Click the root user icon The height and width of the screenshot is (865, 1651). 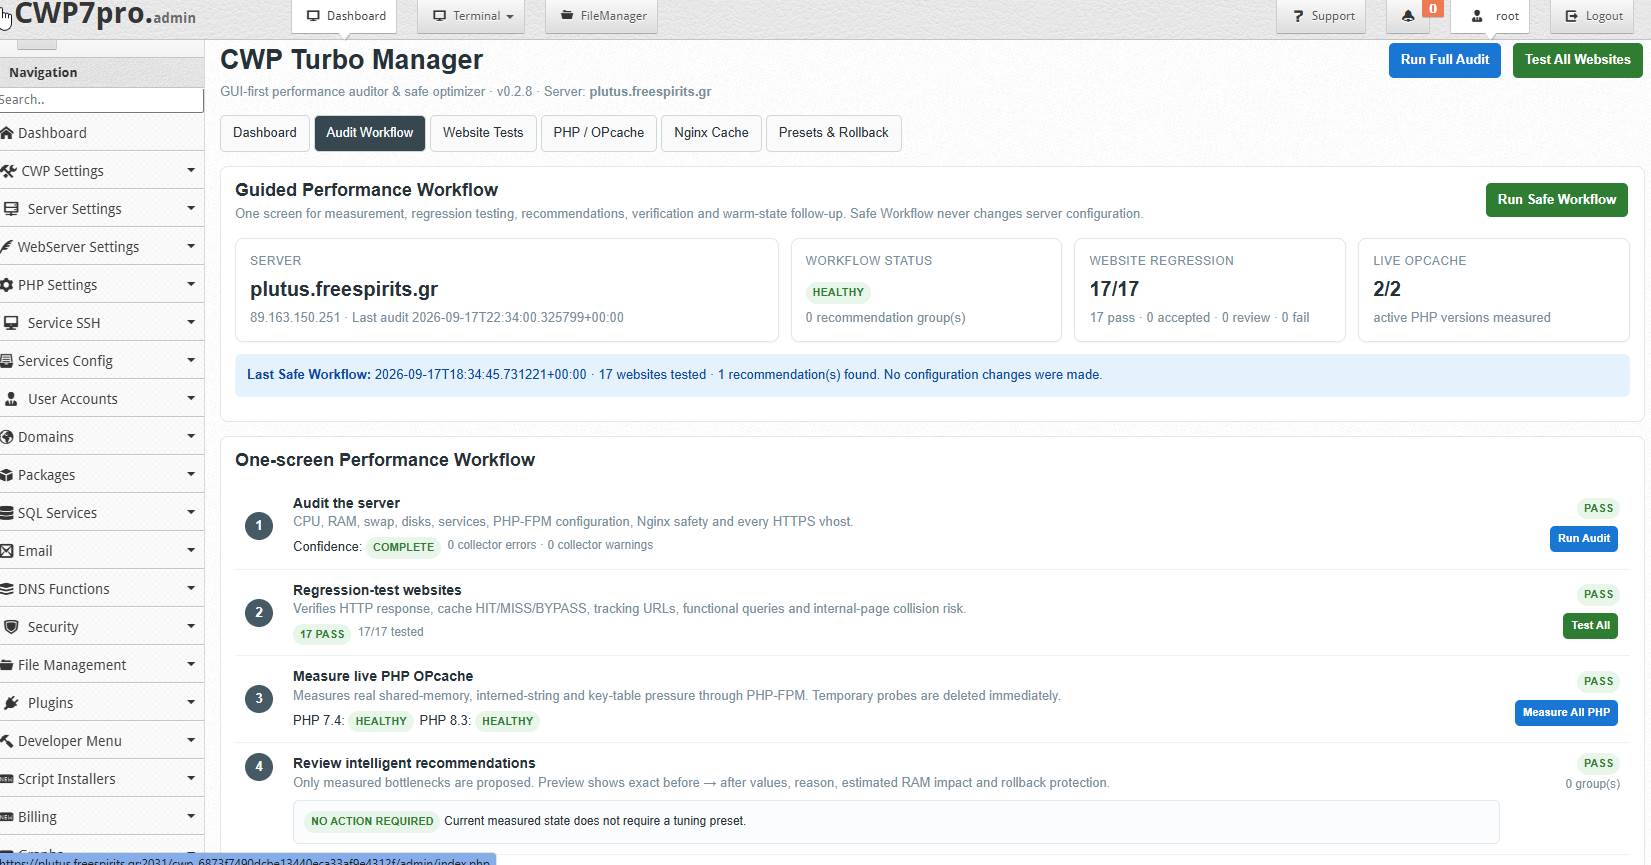click(1477, 16)
